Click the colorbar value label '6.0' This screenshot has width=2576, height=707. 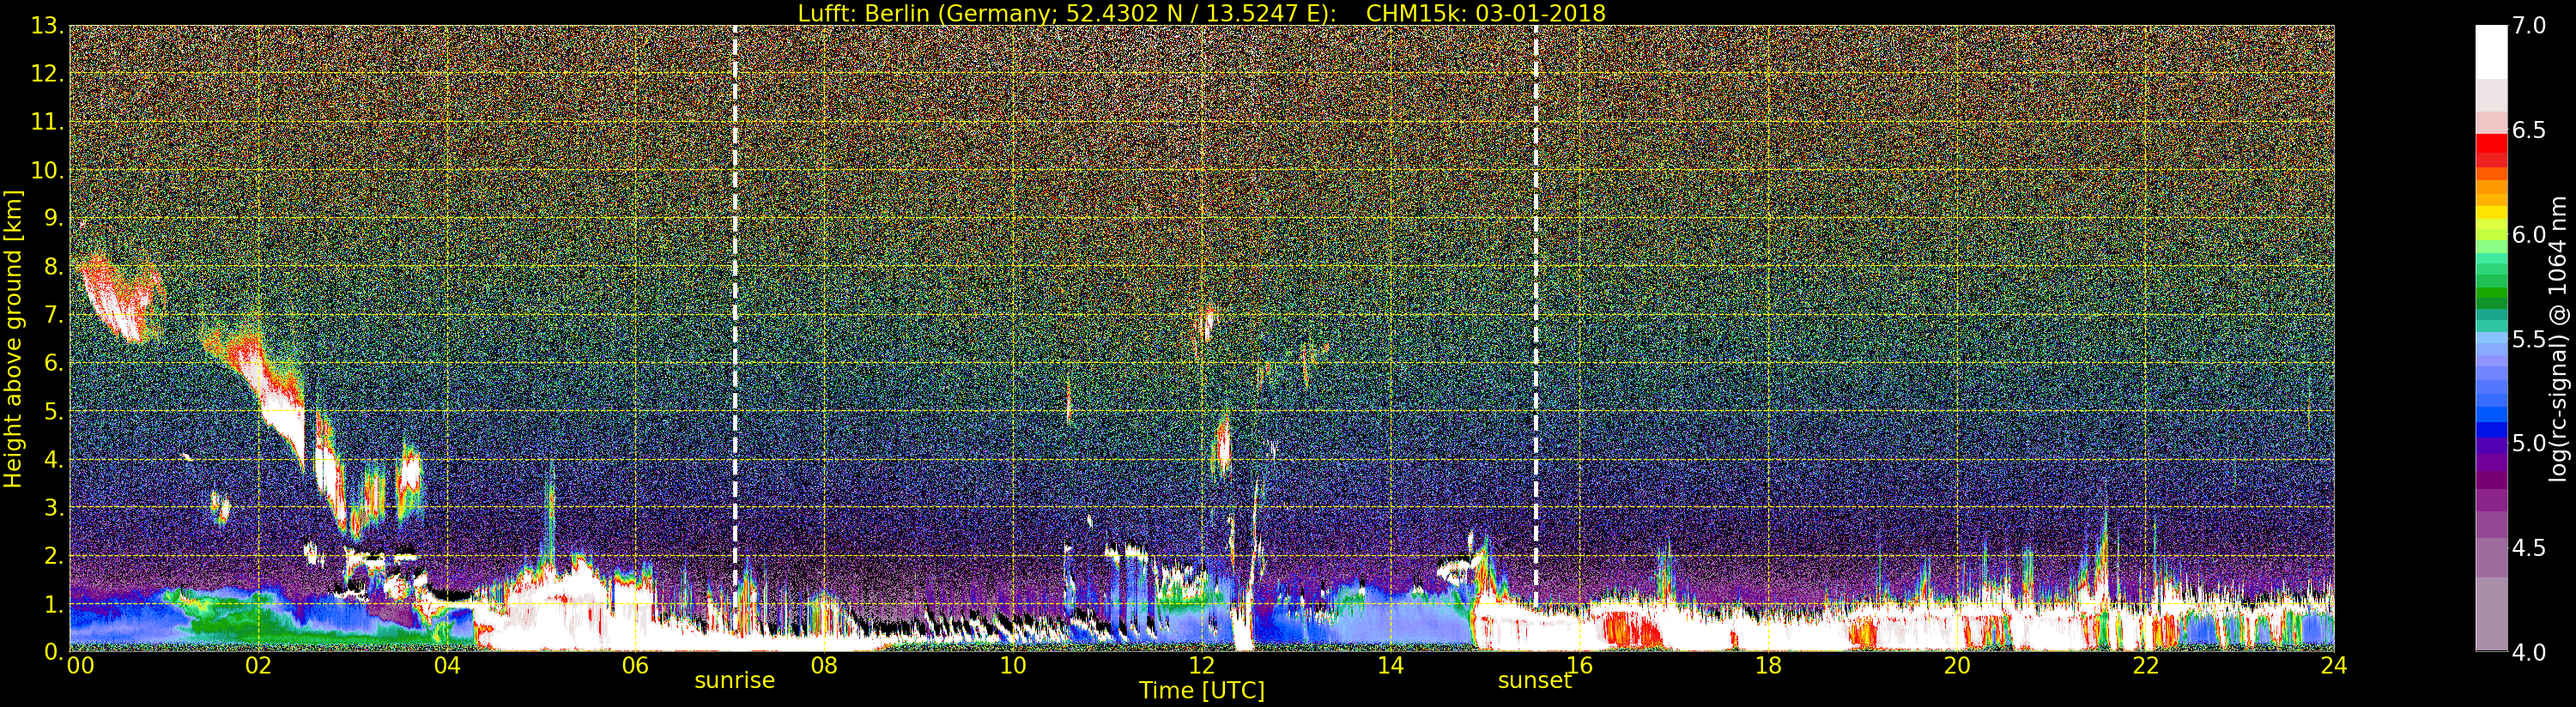tap(2529, 234)
